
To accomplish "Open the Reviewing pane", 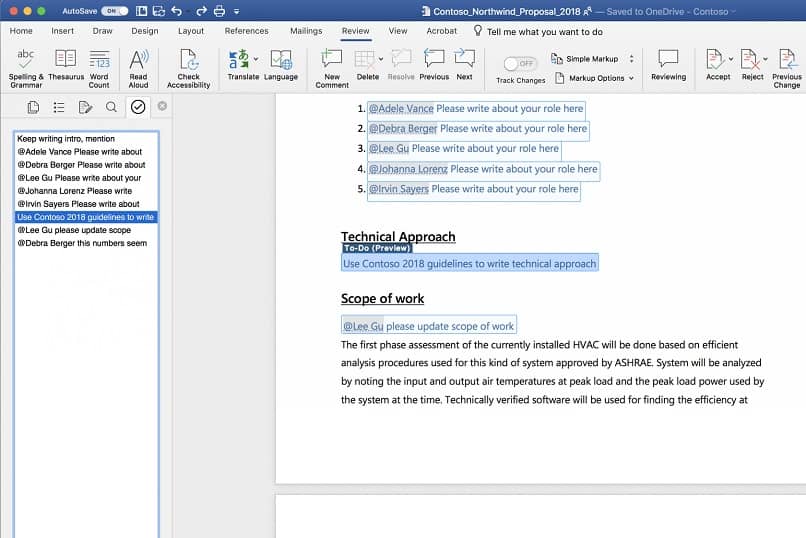I will pyautogui.click(x=668, y=60).
